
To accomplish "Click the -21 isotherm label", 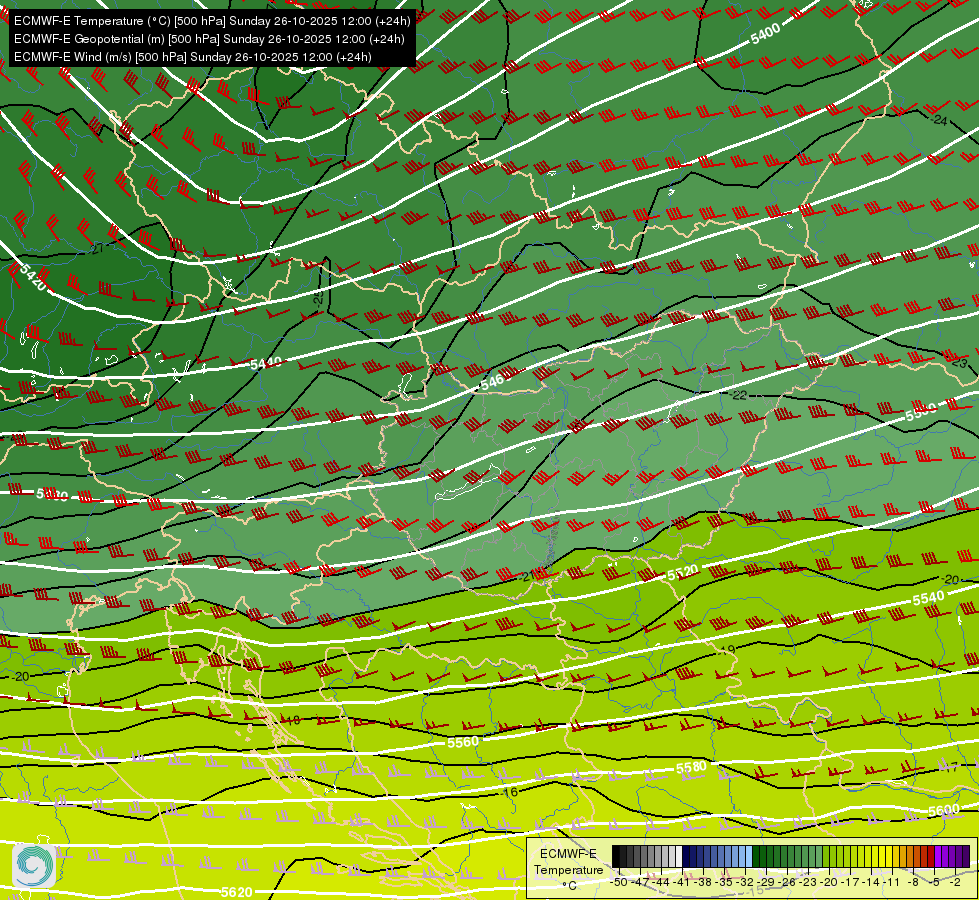I will [528, 576].
